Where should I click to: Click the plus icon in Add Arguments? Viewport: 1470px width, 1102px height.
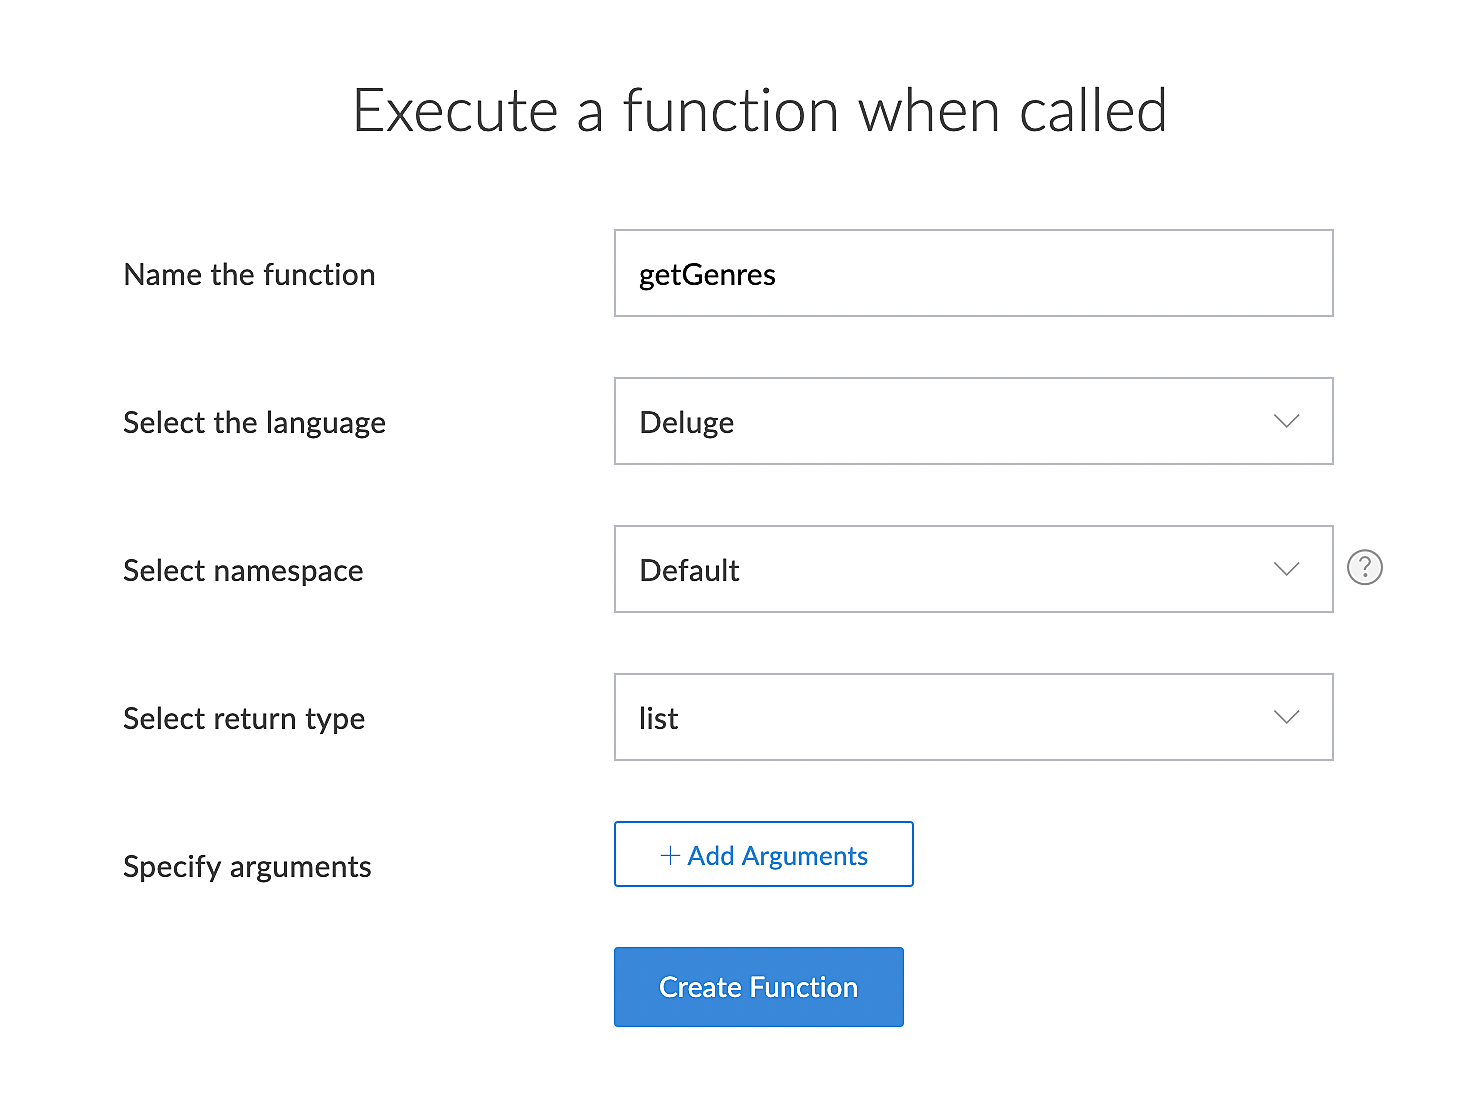(670, 855)
